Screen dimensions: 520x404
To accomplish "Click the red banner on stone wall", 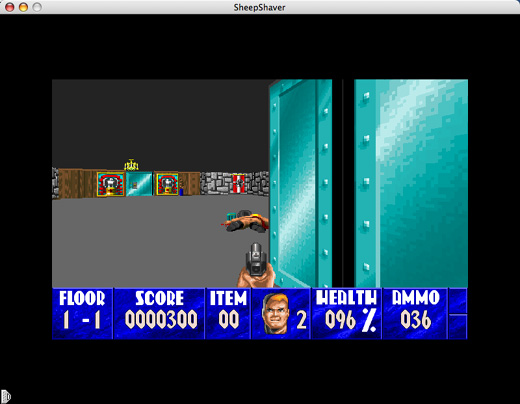I will coord(238,183).
